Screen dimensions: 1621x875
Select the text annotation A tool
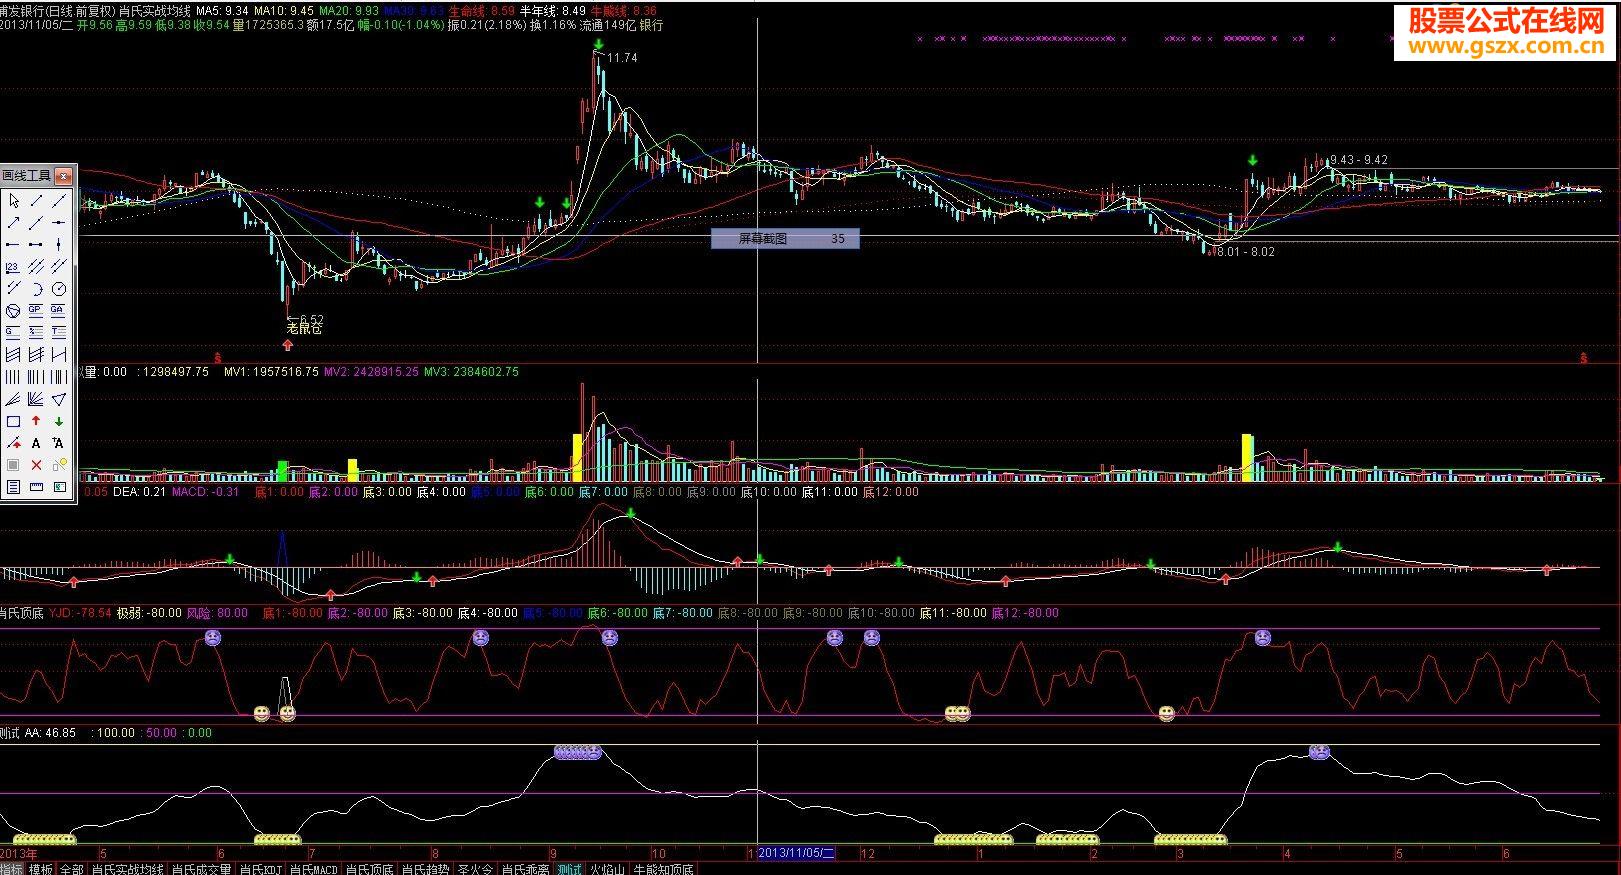tap(37, 444)
